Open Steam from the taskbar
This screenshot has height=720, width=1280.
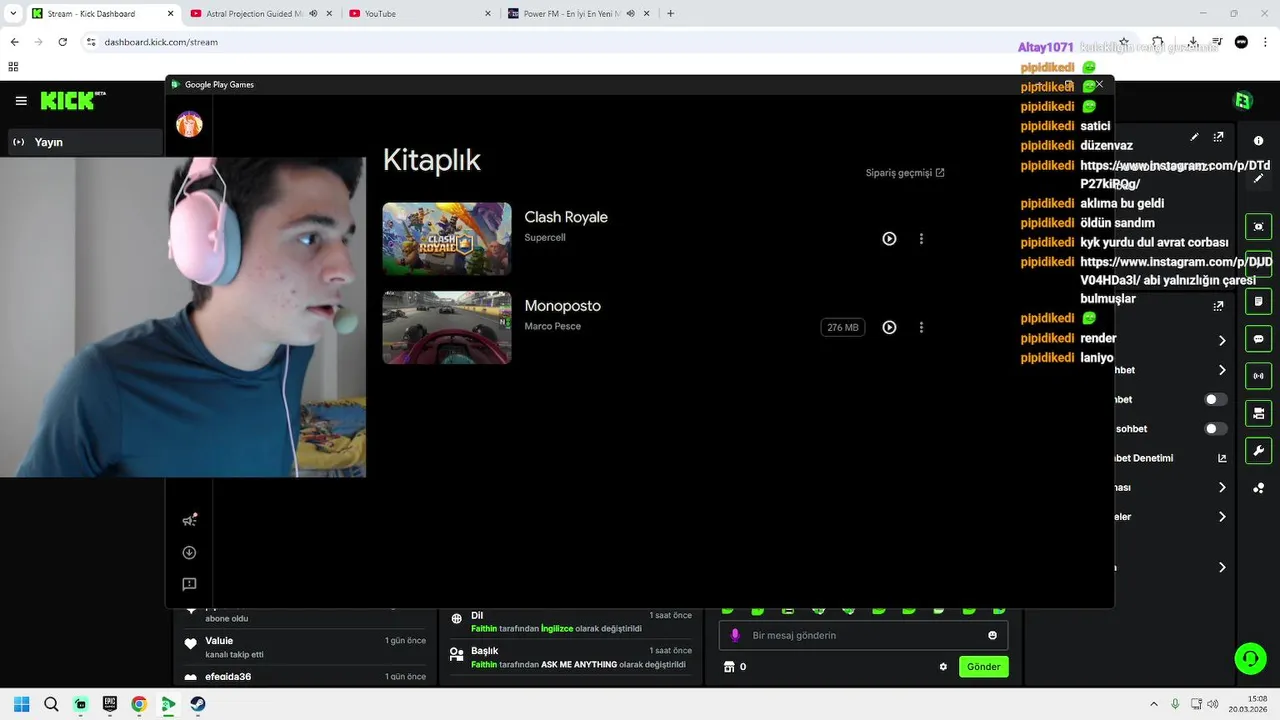tap(198, 704)
